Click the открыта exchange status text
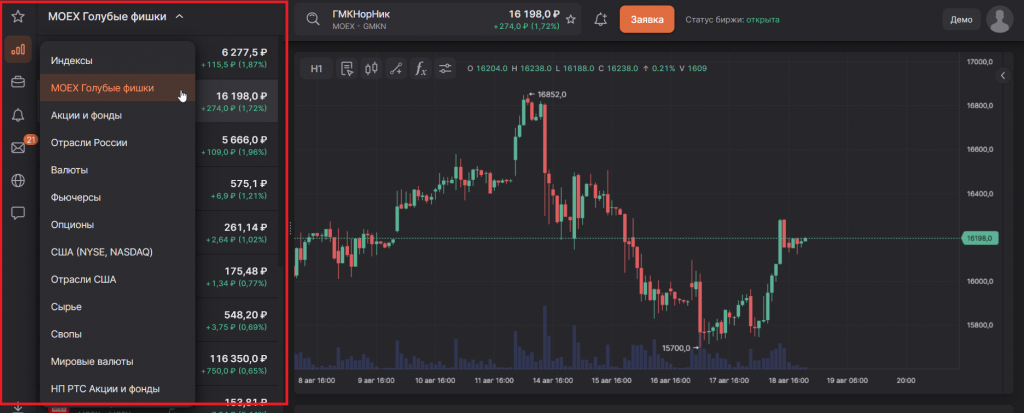 (x=763, y=20)
